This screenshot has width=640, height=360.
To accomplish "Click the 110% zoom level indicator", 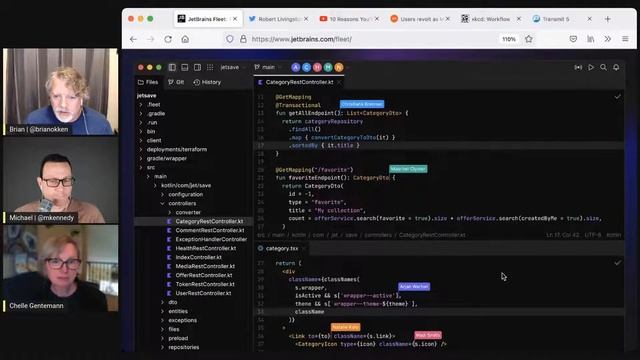I will [509, 39].
